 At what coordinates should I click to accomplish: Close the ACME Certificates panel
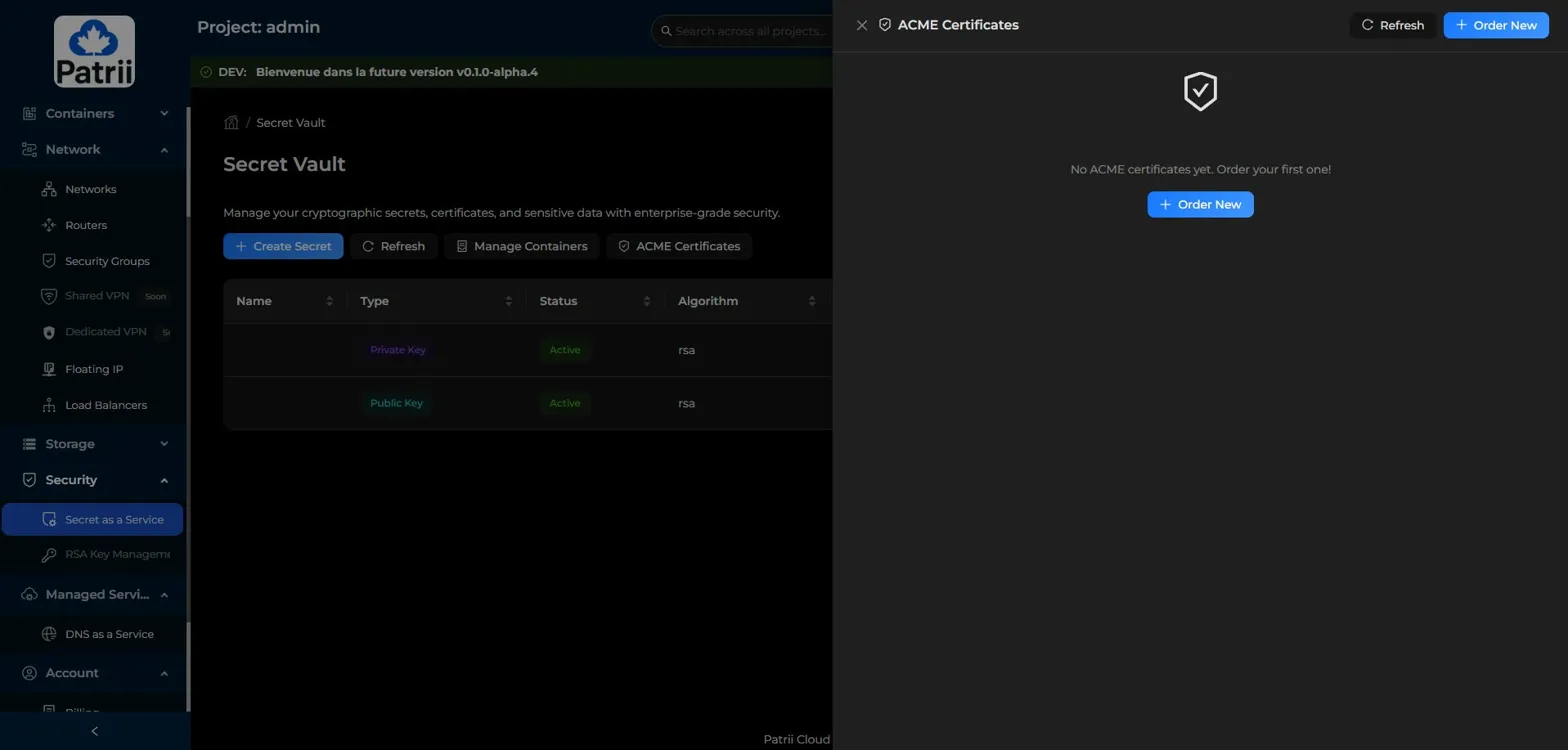pos(862,25)
